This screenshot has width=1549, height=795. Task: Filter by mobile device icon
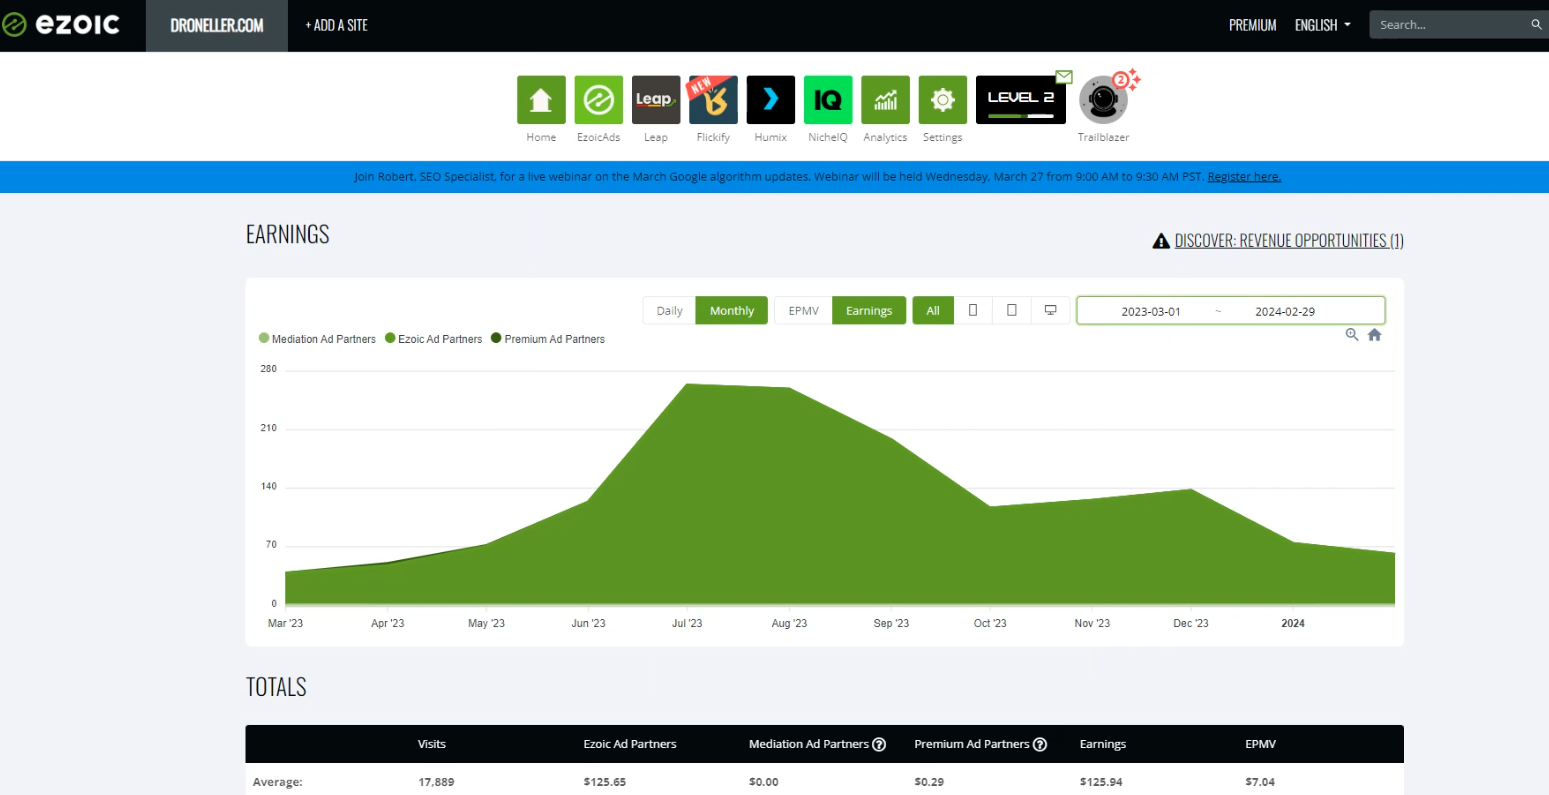pos(973,311)
